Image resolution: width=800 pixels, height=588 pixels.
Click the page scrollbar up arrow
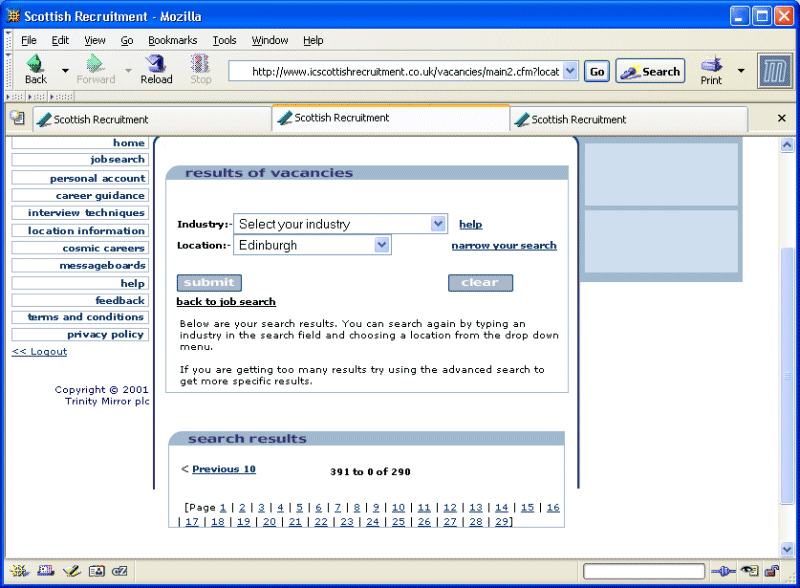pyautogui.click(x=787, y=145)
